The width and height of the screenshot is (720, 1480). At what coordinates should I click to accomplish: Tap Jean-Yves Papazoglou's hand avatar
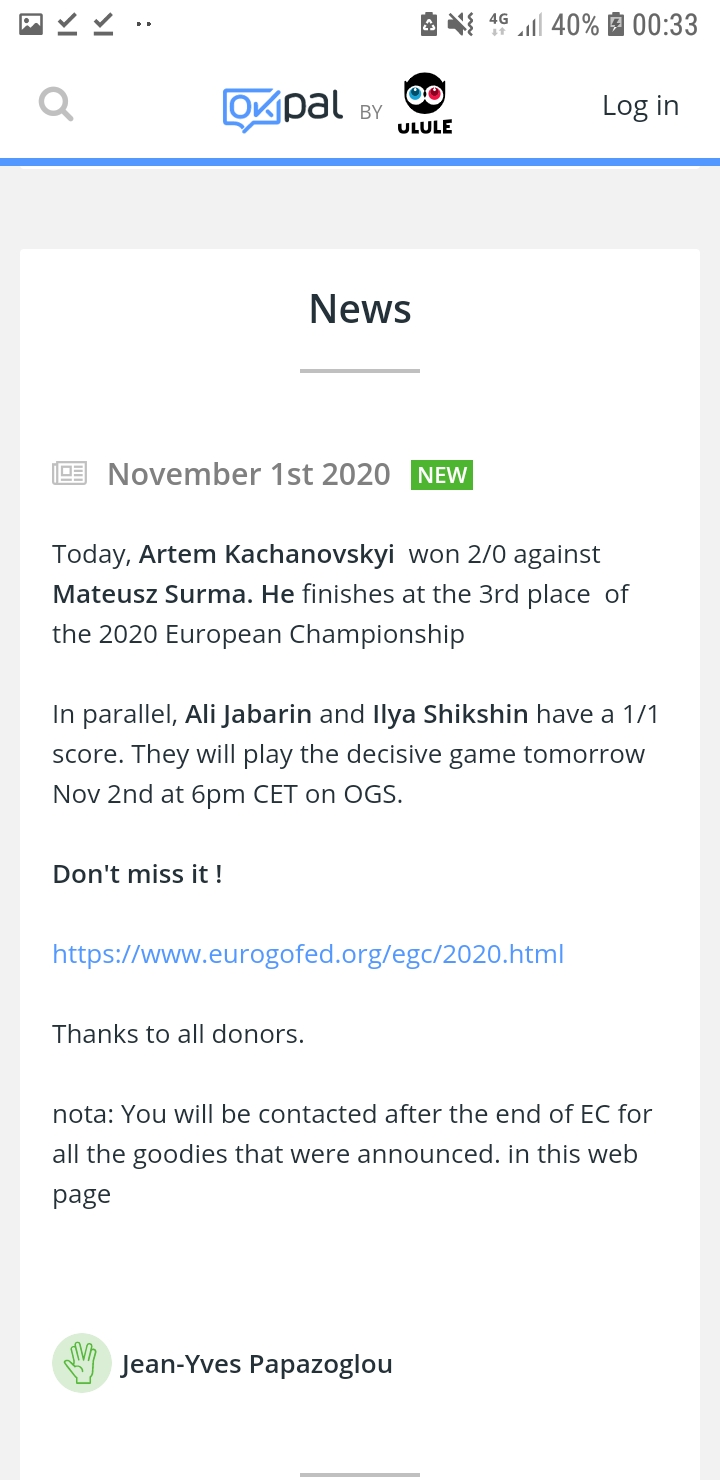click(x=81, y=1363)
